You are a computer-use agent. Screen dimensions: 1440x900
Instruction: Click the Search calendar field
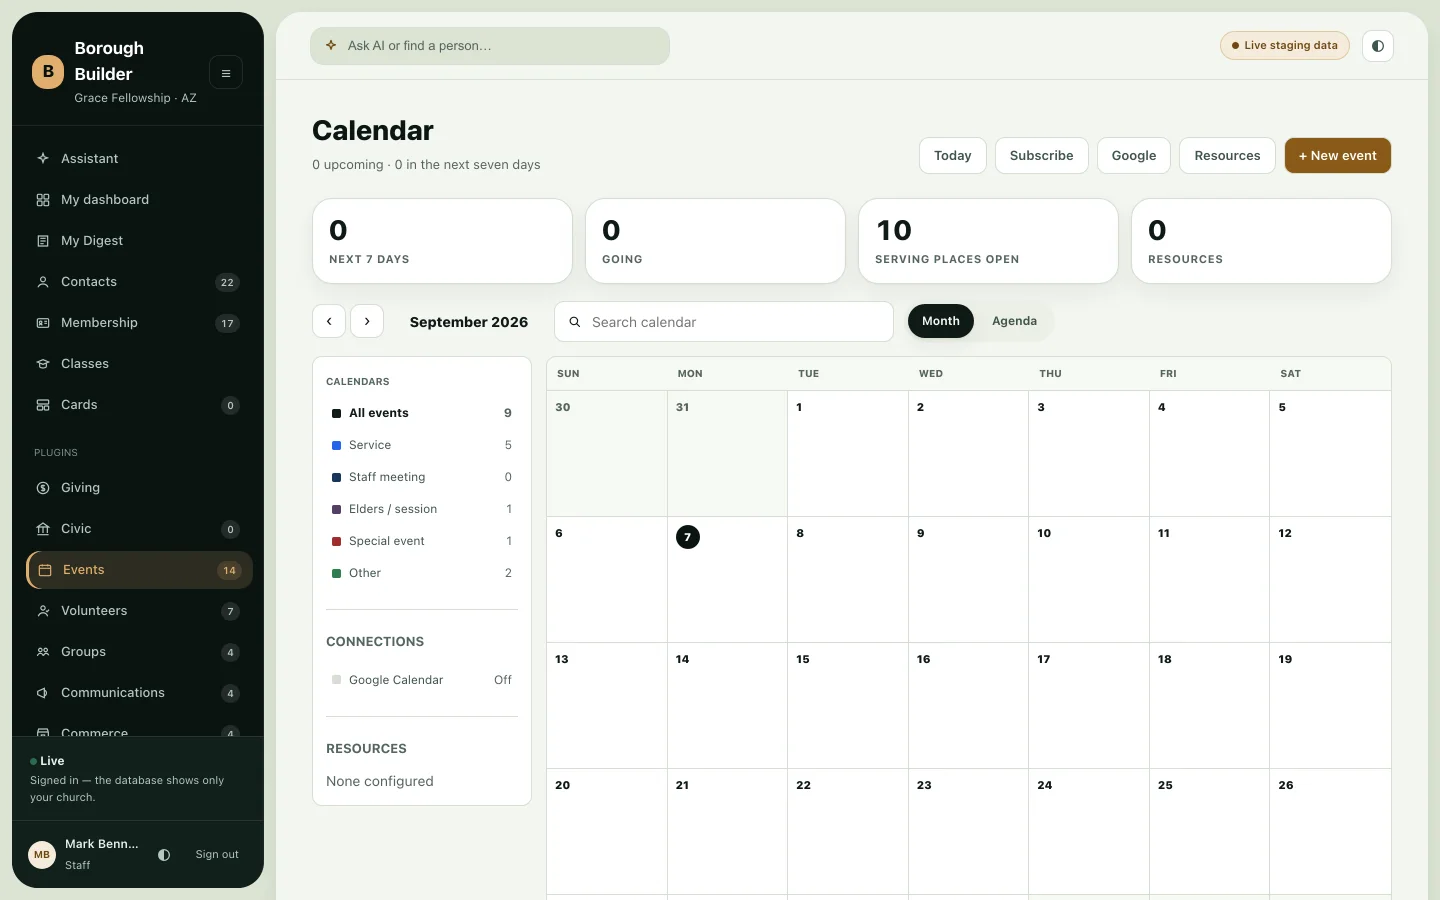pos(724,322)
